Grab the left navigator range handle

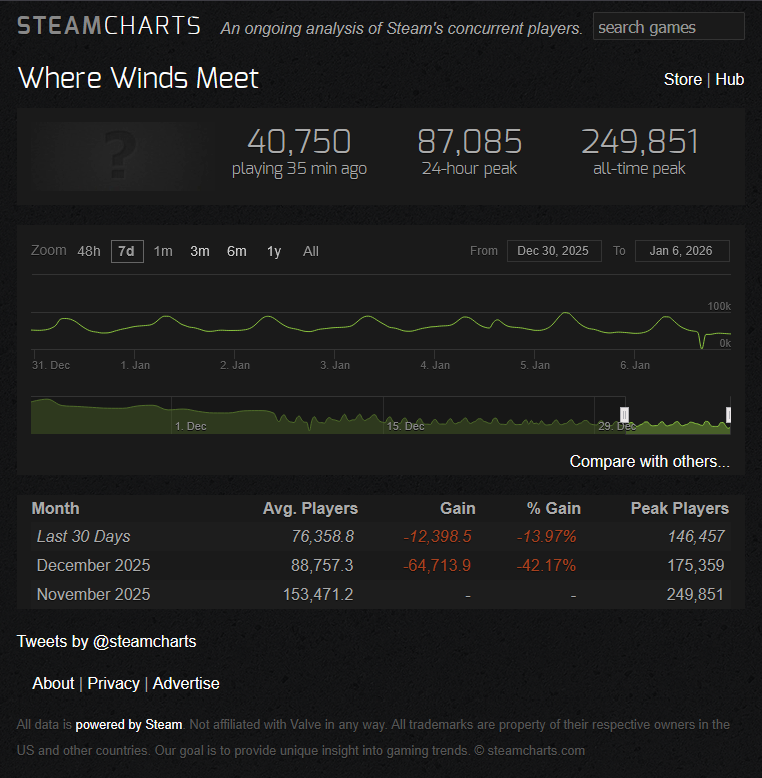[625, 415]
